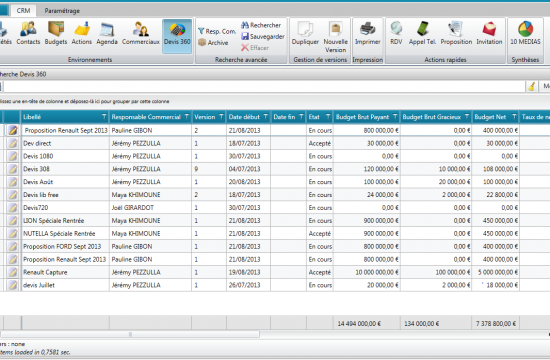Click the 134 000,00 € total

(421, 324)
